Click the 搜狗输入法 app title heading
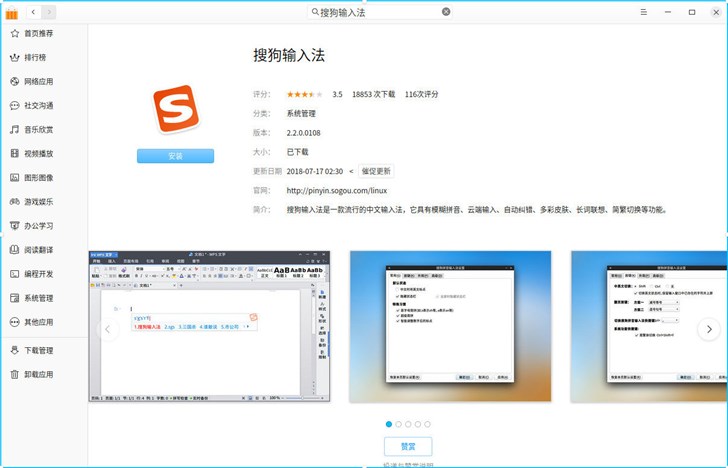This screenshot has height=468, width=728. tap(289, 55)
